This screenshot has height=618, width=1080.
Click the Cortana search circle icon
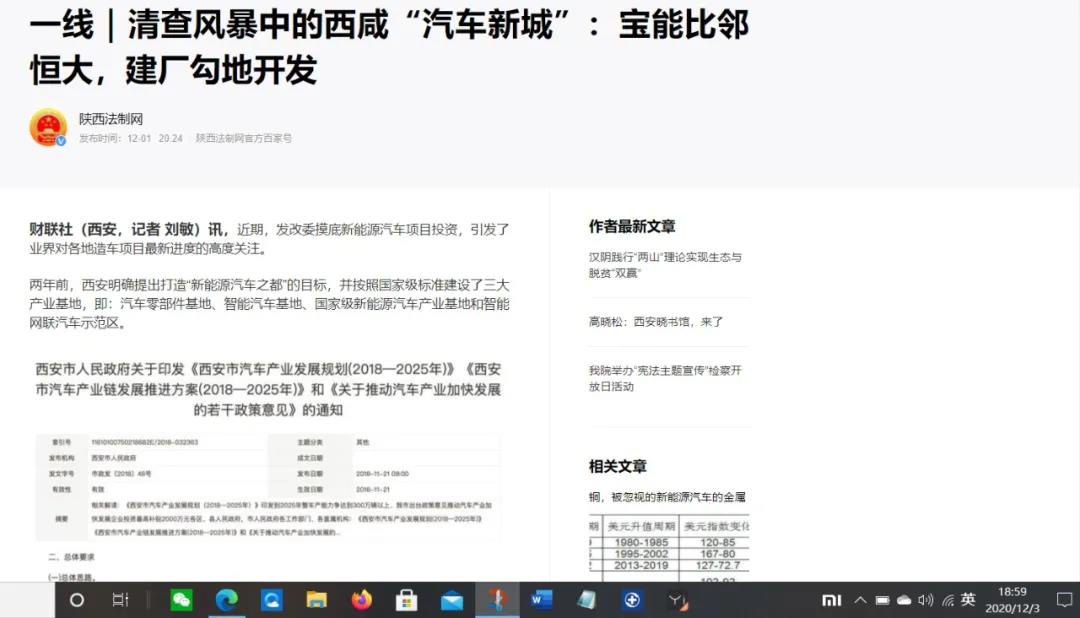click(77, 600)
